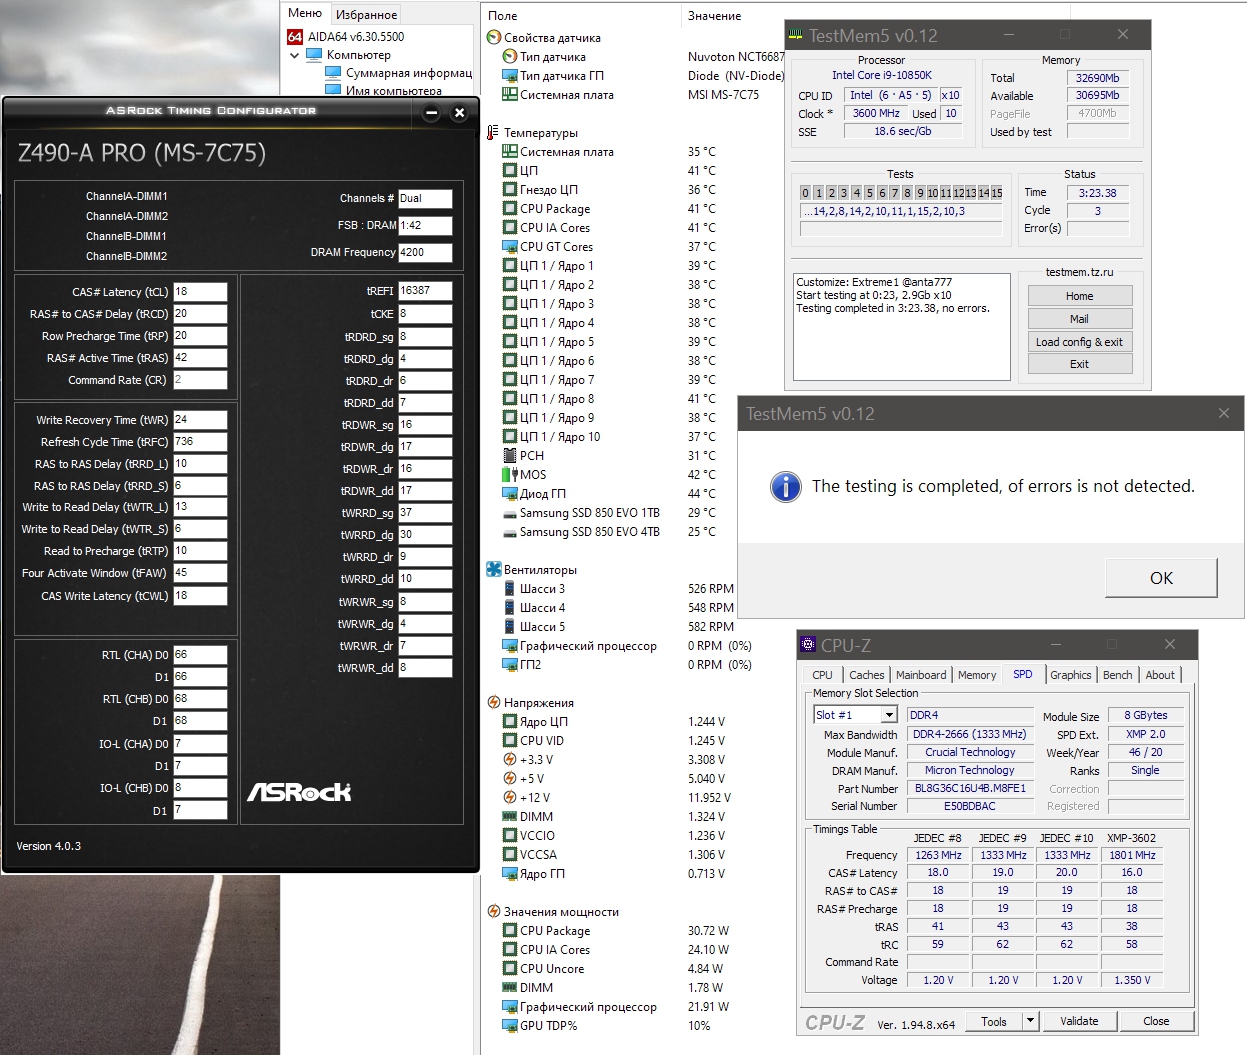The height and width of the screenshot is (1055, 1247).
Task: Click the Exit button in TestMem5
Action: click(x=1079, y=364)
